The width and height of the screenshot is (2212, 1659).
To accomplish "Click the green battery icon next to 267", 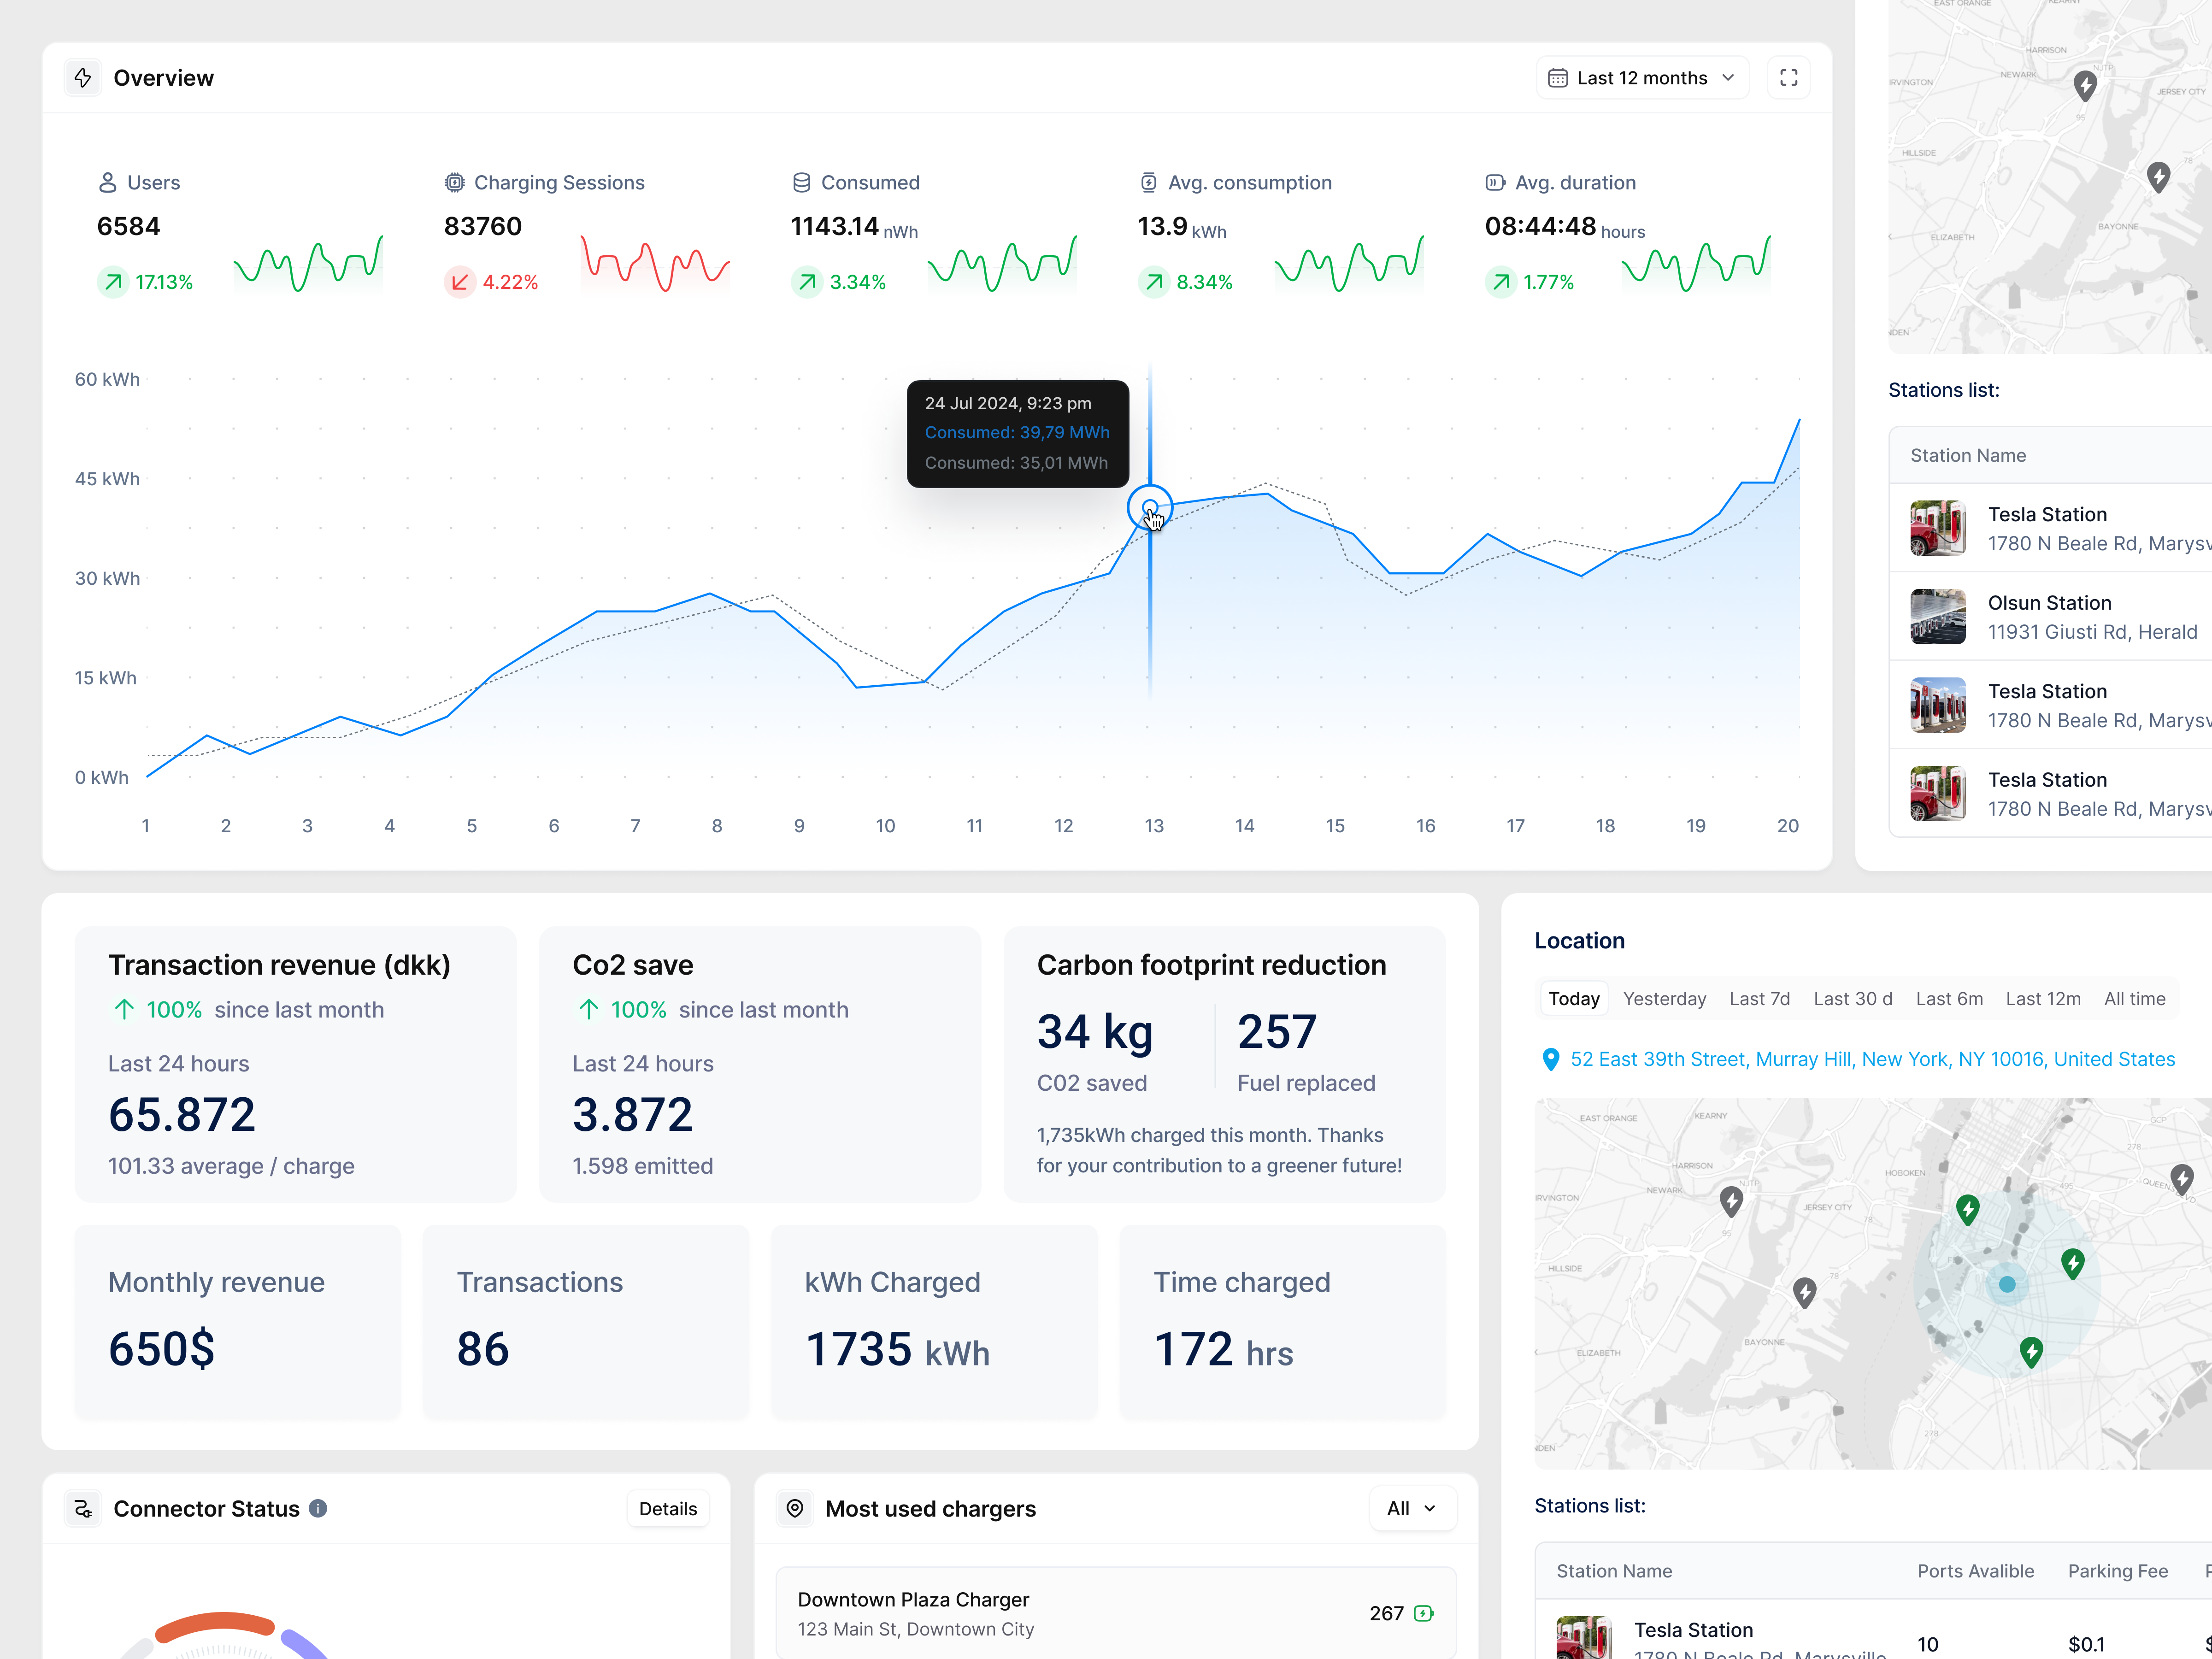I will pos(1424,1613).
